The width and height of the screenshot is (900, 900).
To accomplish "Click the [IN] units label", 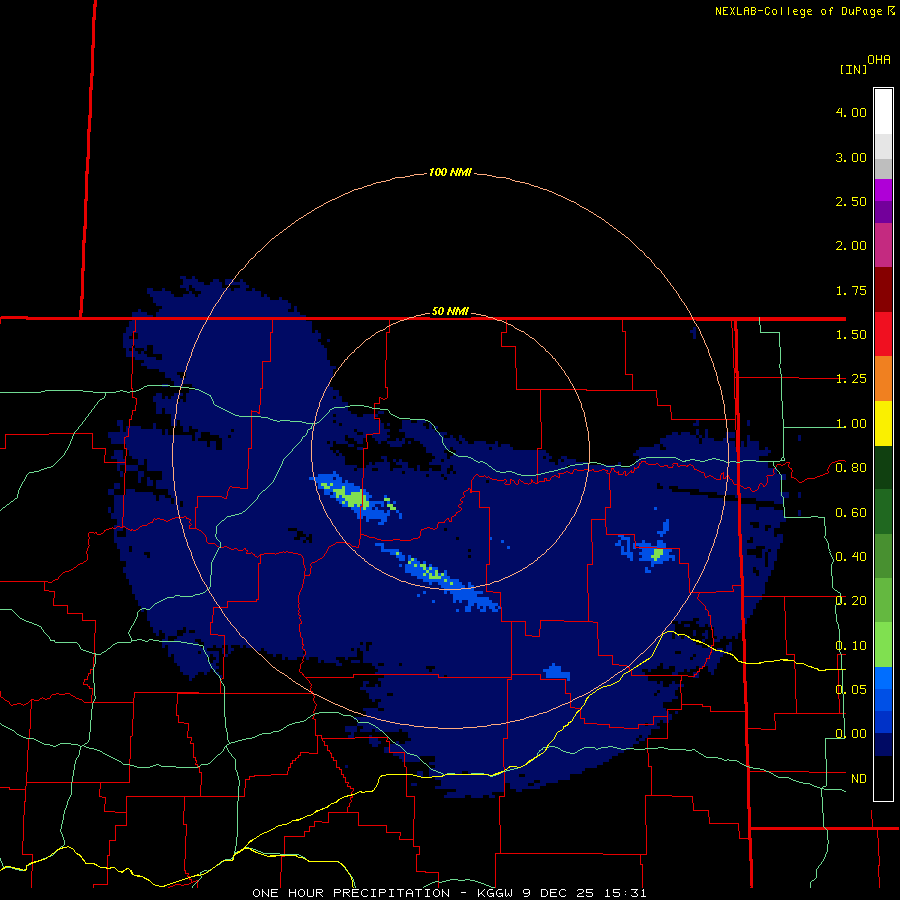I will click(853, 69).
